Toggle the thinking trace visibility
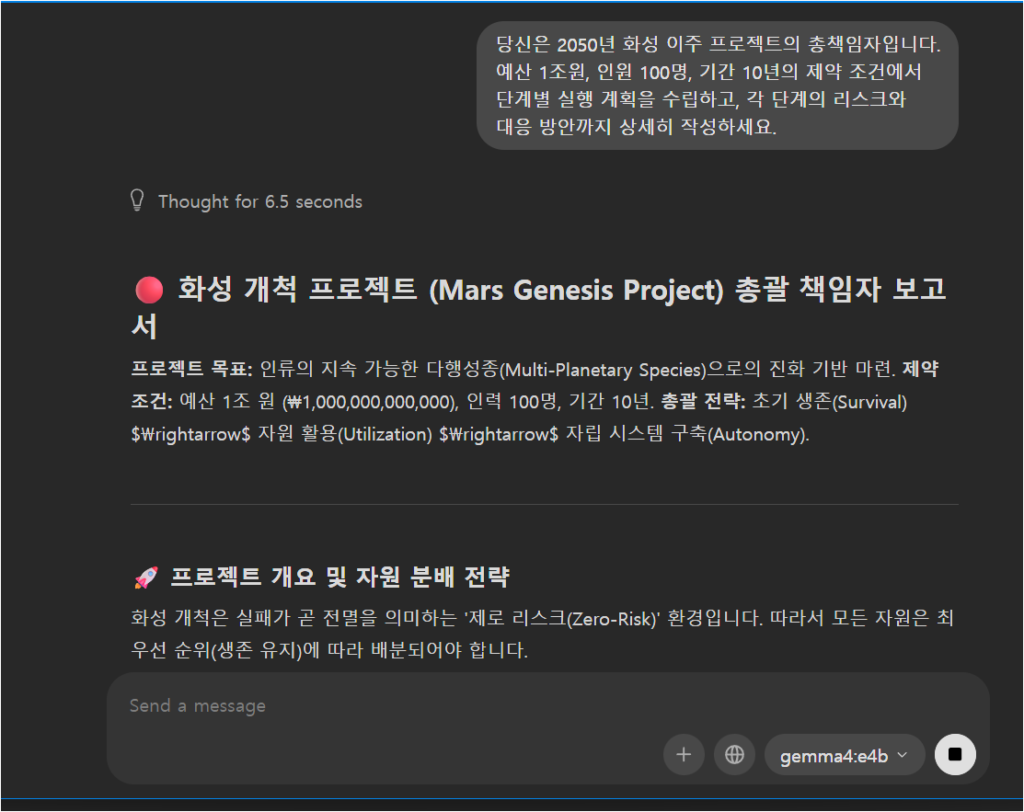The image size is (1024, 812). coord(259,201)
